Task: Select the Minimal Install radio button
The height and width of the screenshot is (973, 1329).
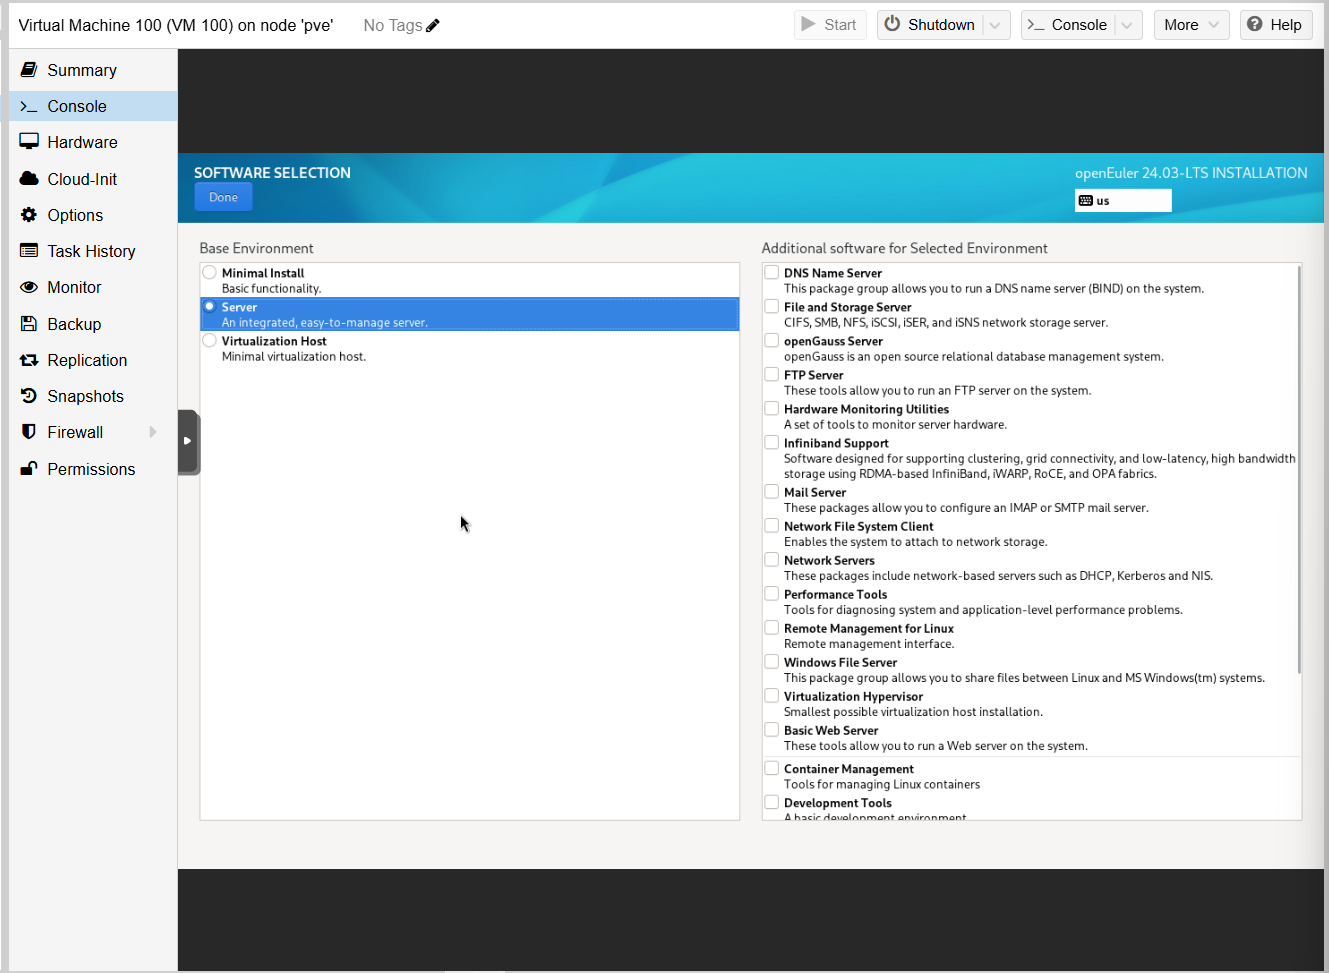Action: click(x=210, y=273)
